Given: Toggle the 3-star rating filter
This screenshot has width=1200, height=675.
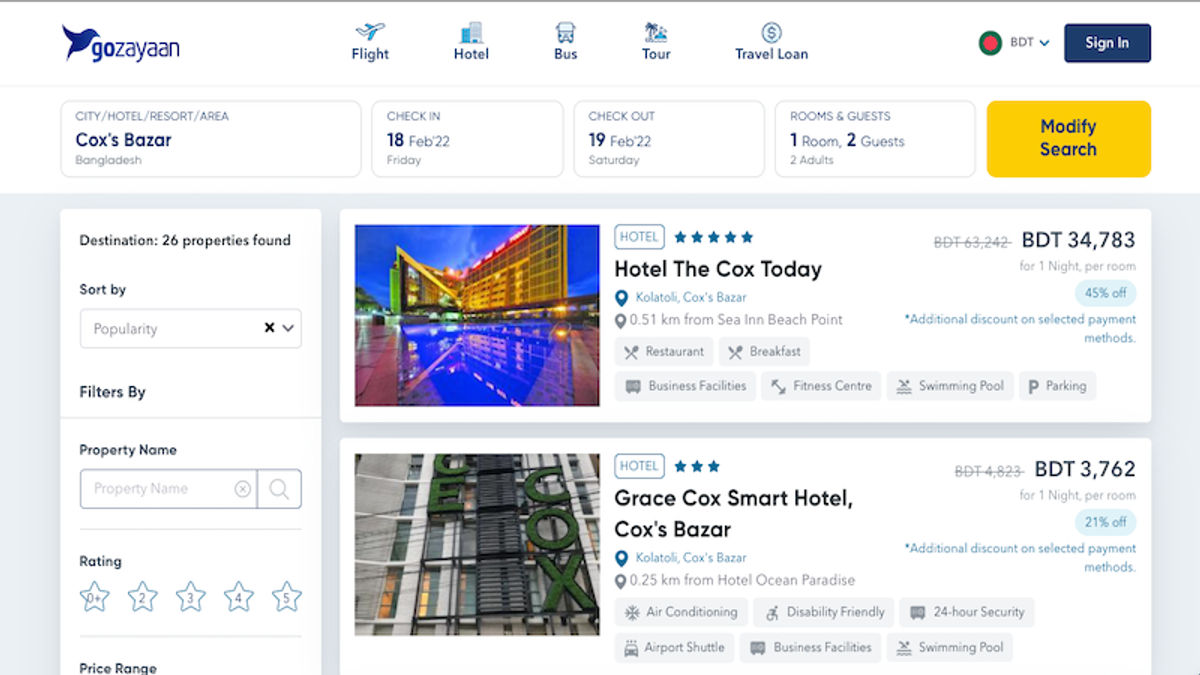Looking at the screenshot, I should [x=190, y=596].
